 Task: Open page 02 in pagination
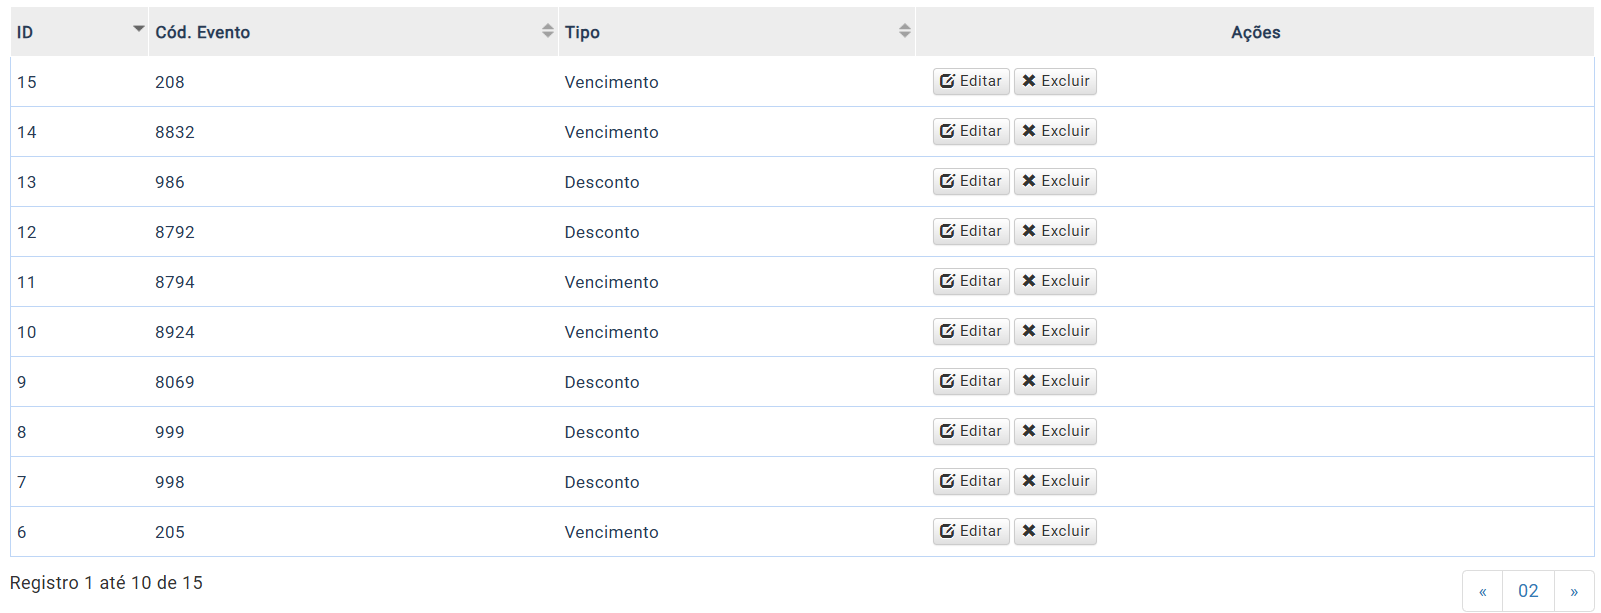[1528, 591]
